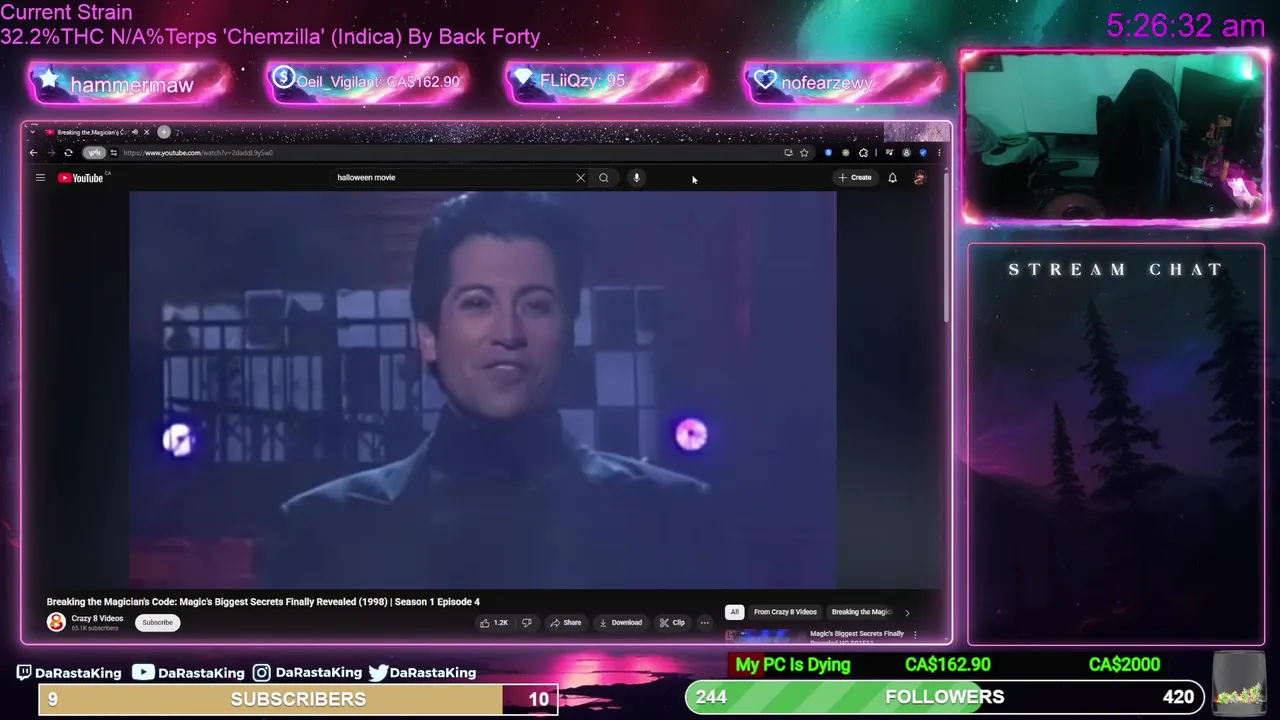Open YouTube notifications bell

pos(892,178)
